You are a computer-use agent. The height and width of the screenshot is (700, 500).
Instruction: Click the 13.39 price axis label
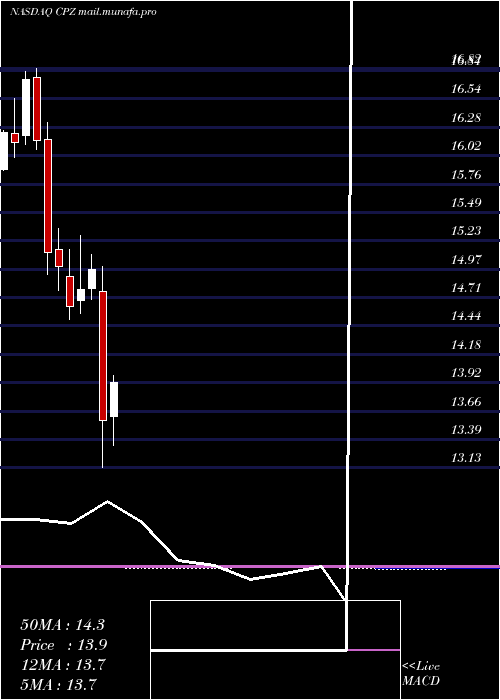[466, 430]
